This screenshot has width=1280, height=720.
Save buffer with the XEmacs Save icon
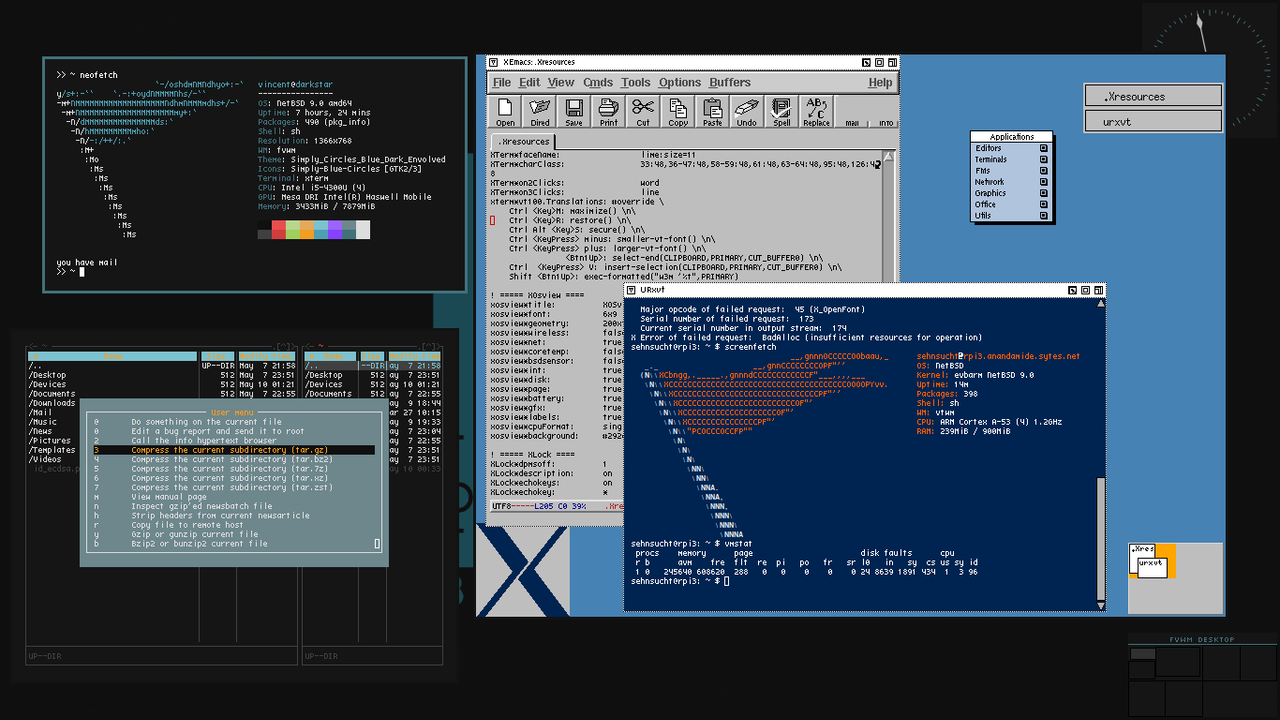click(574, 111)
